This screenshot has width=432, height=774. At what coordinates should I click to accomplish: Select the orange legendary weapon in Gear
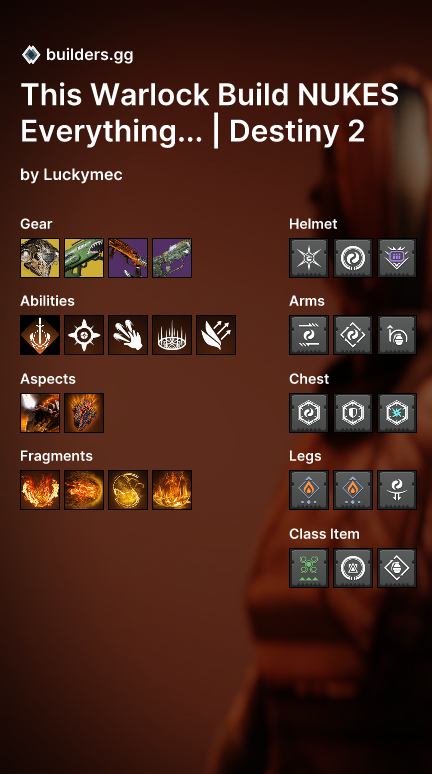[128, 258]
